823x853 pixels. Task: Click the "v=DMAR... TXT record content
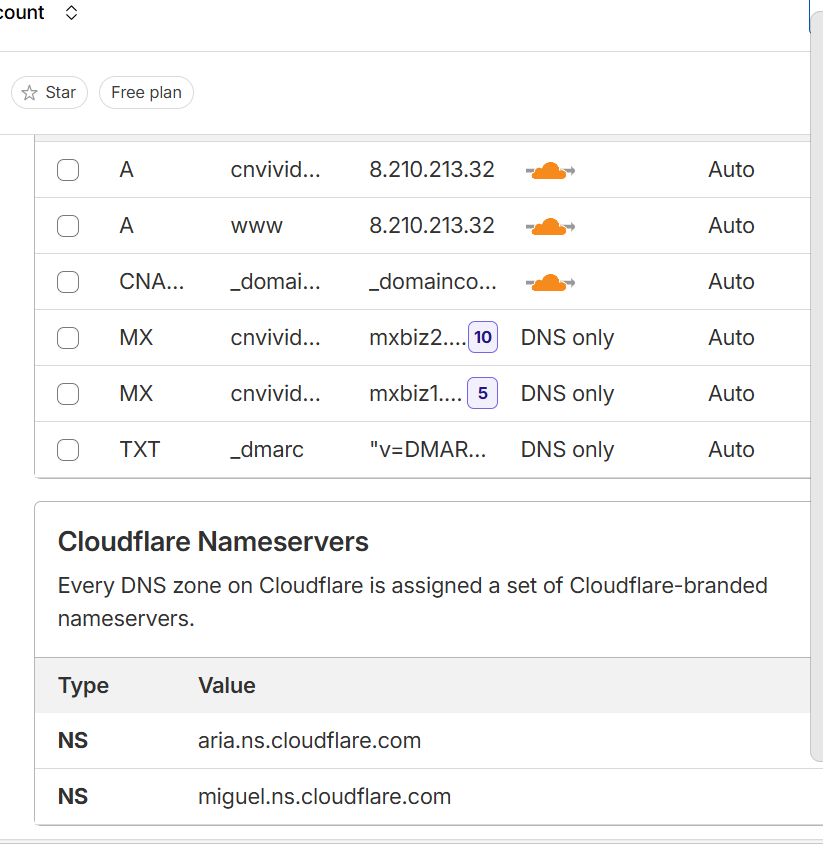(428, 450)
